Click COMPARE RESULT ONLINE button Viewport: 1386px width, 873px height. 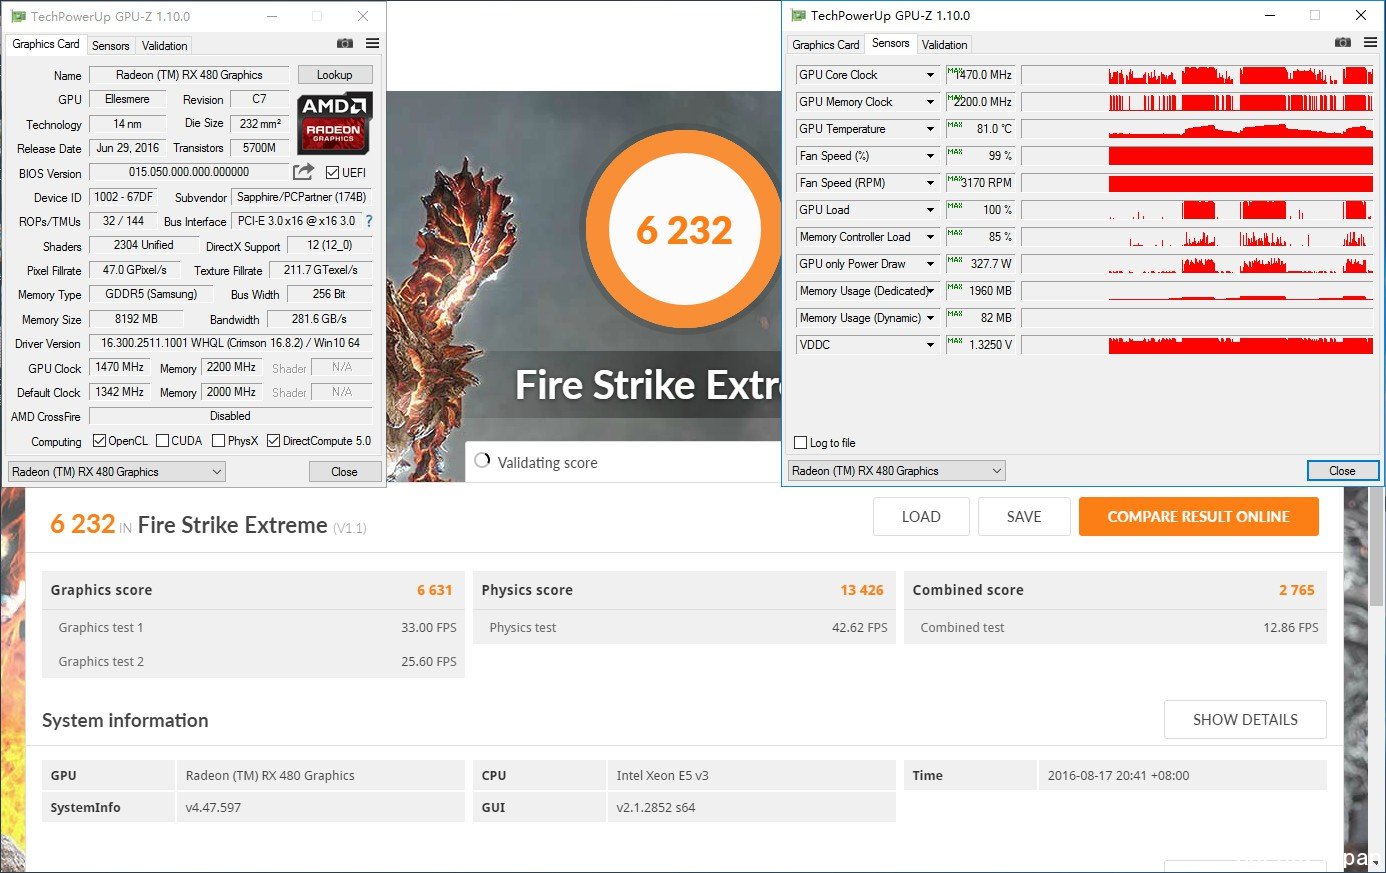click(1198, 517)
